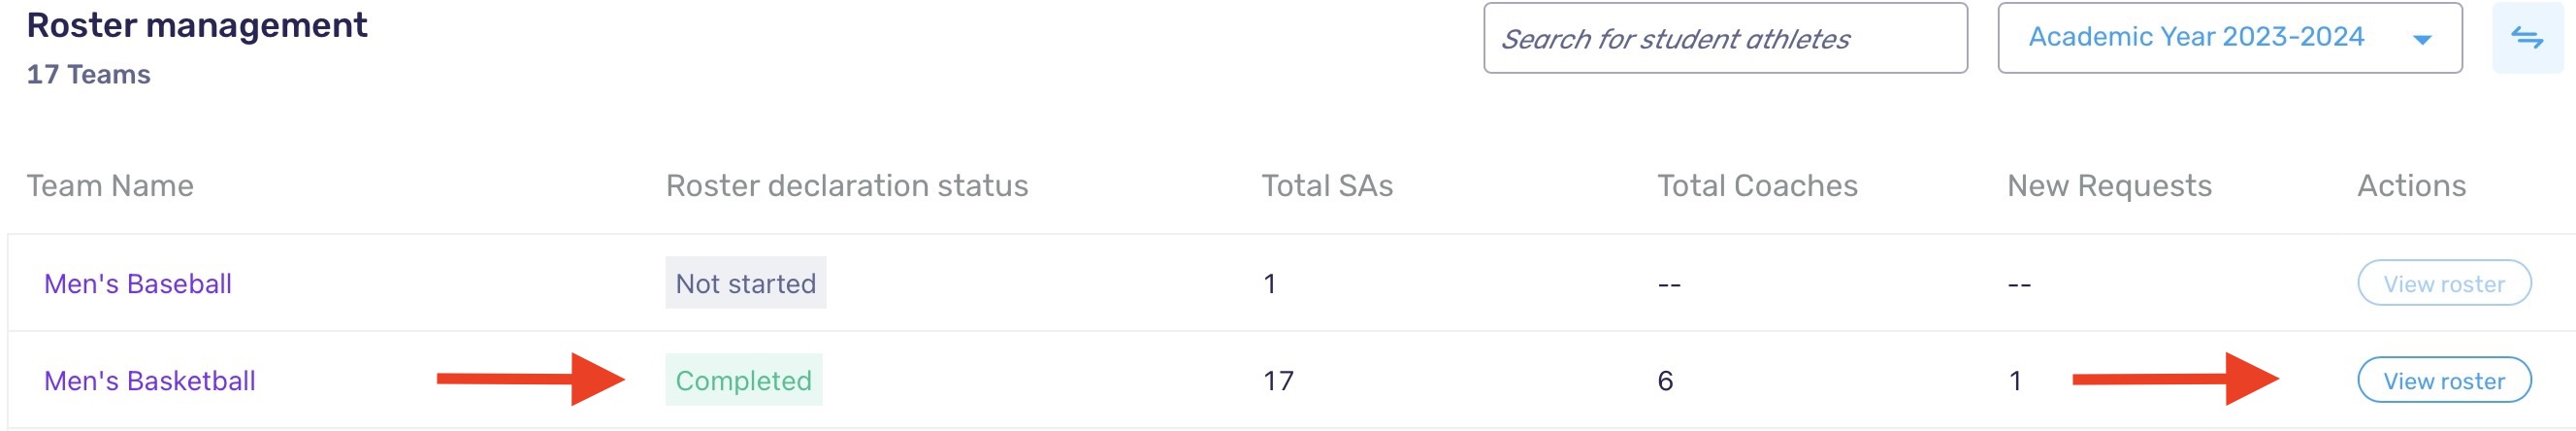Click the Roster management page heading
Viewport: 2576px width, 431px height.
click(197, 25)
